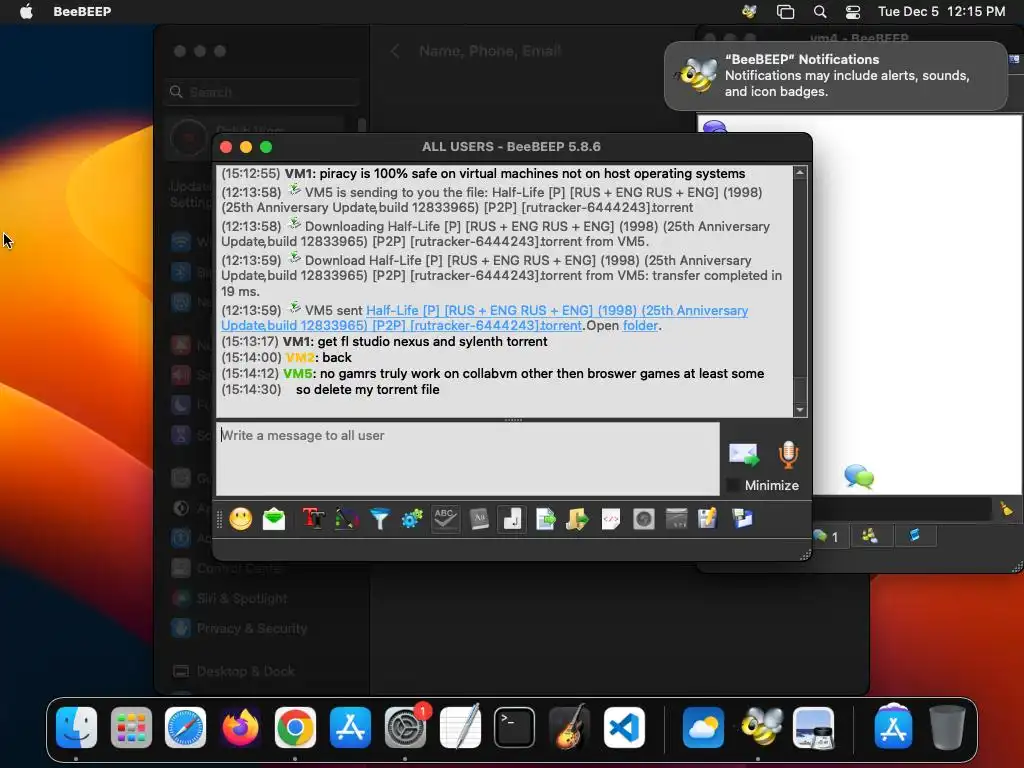Launch Visual Studio Code from the Dock
Screen dimensions: 1024x768
coord(624,728)
